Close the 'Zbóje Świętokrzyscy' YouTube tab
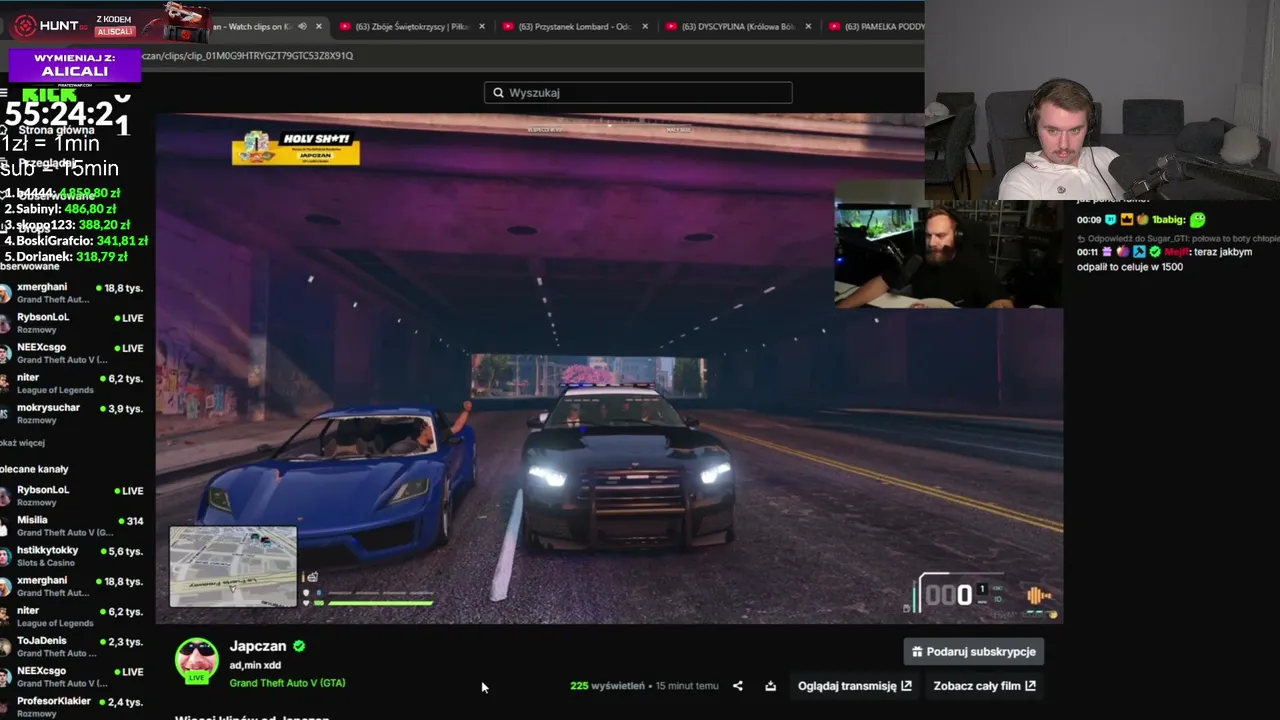Image resolution: width=1280 pixels, height=720 pixels. (x=482, y=27)
